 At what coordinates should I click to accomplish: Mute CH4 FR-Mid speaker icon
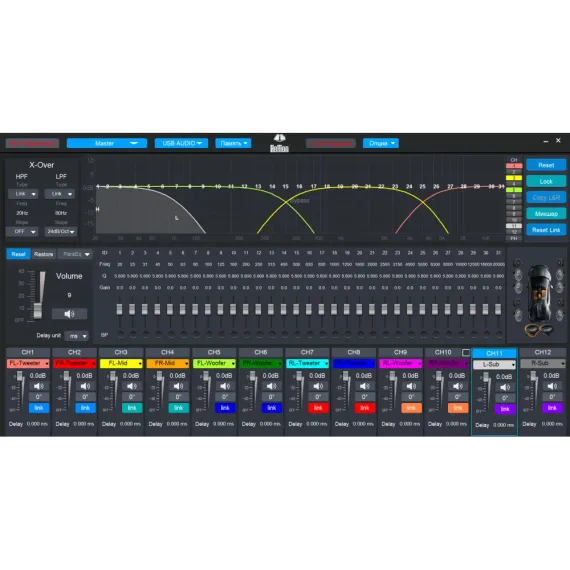178,386
